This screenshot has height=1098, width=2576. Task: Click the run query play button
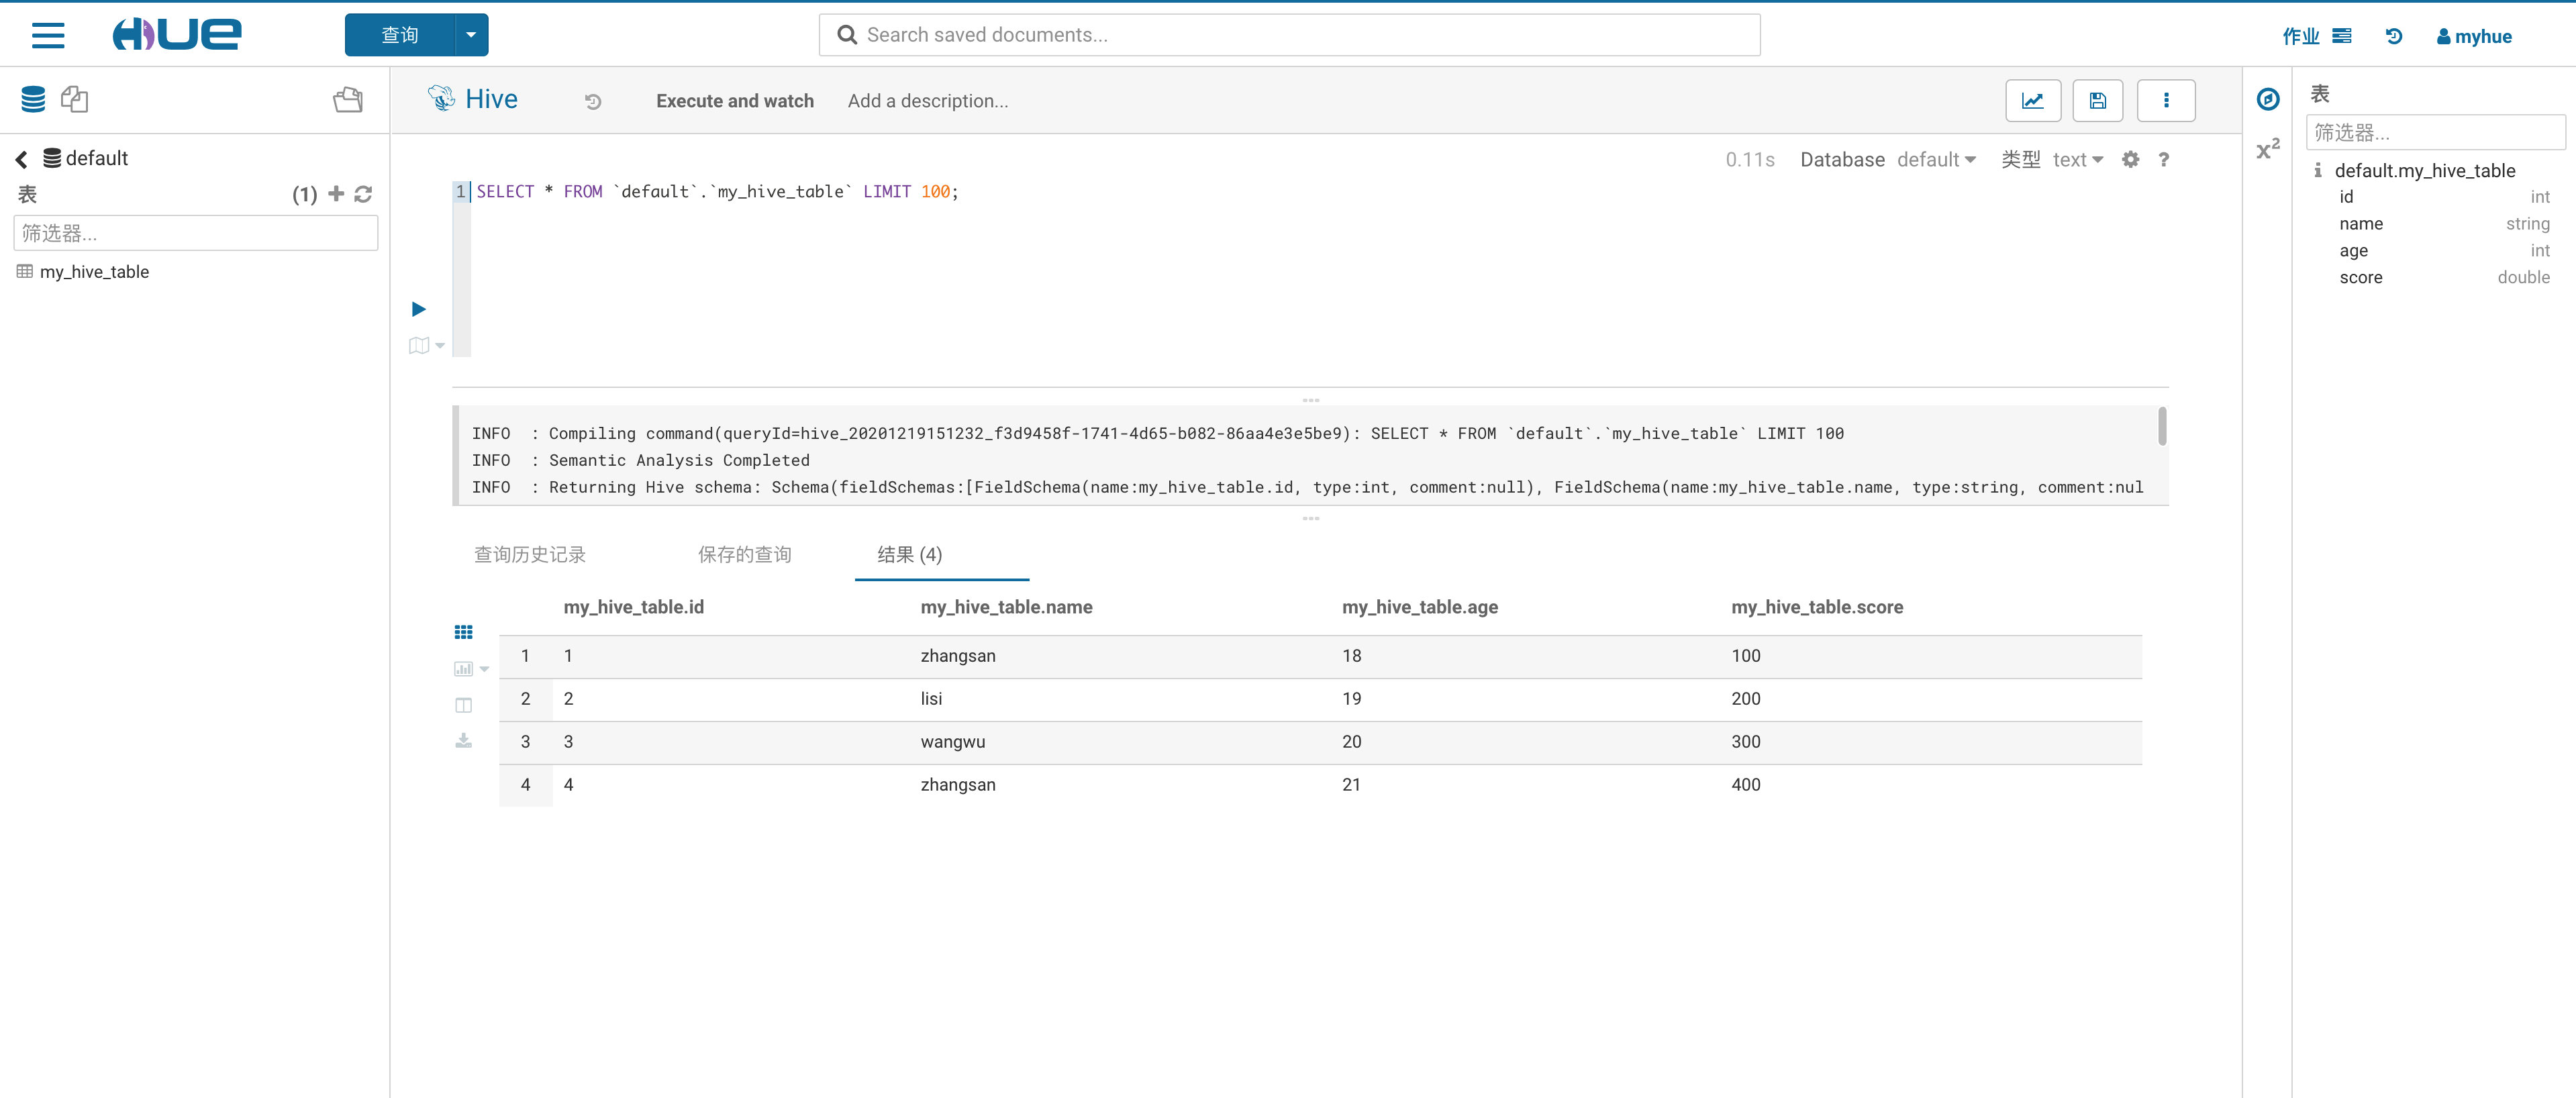pyautogui.click(x=419, y=309)
